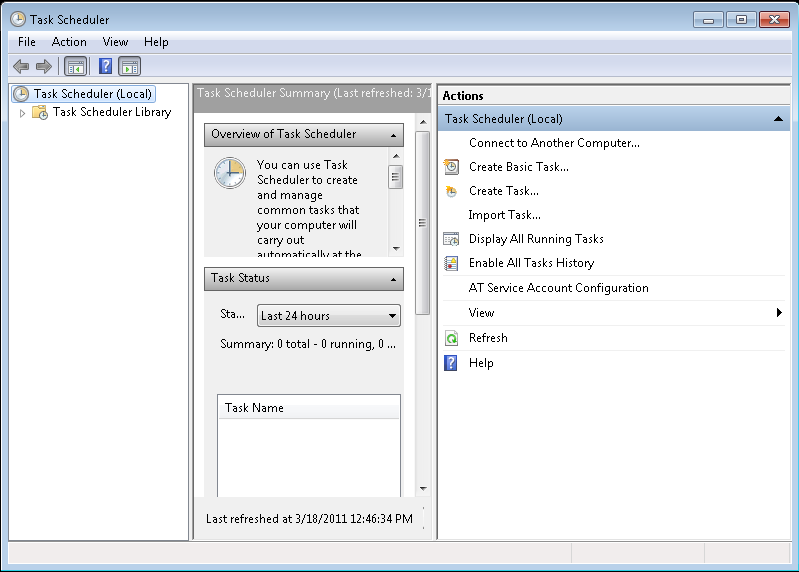Open the View submenu arrow in Actions
The height and width of the screenshot is (572, 799).
pos(779,313)
